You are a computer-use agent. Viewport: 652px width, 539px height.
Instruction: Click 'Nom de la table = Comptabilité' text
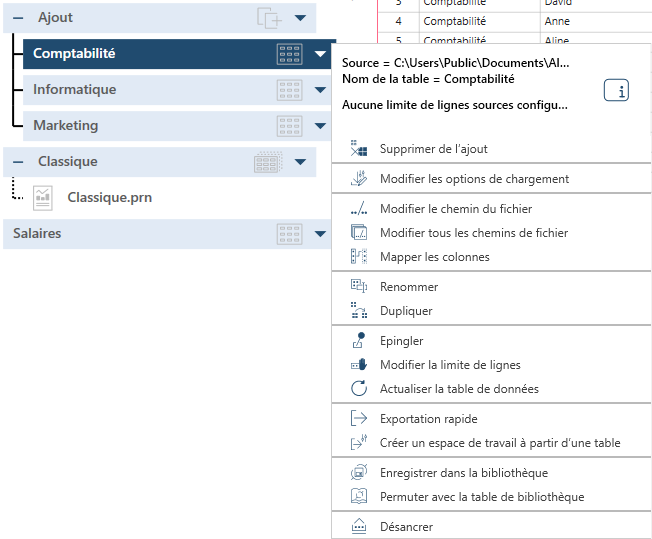(x=428, y=79)
